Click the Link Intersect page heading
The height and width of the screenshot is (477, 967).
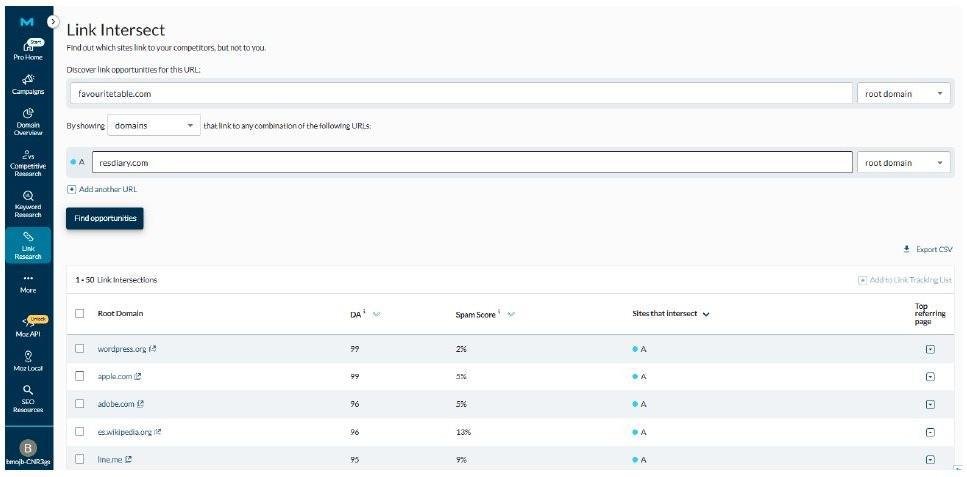[116, 30]
